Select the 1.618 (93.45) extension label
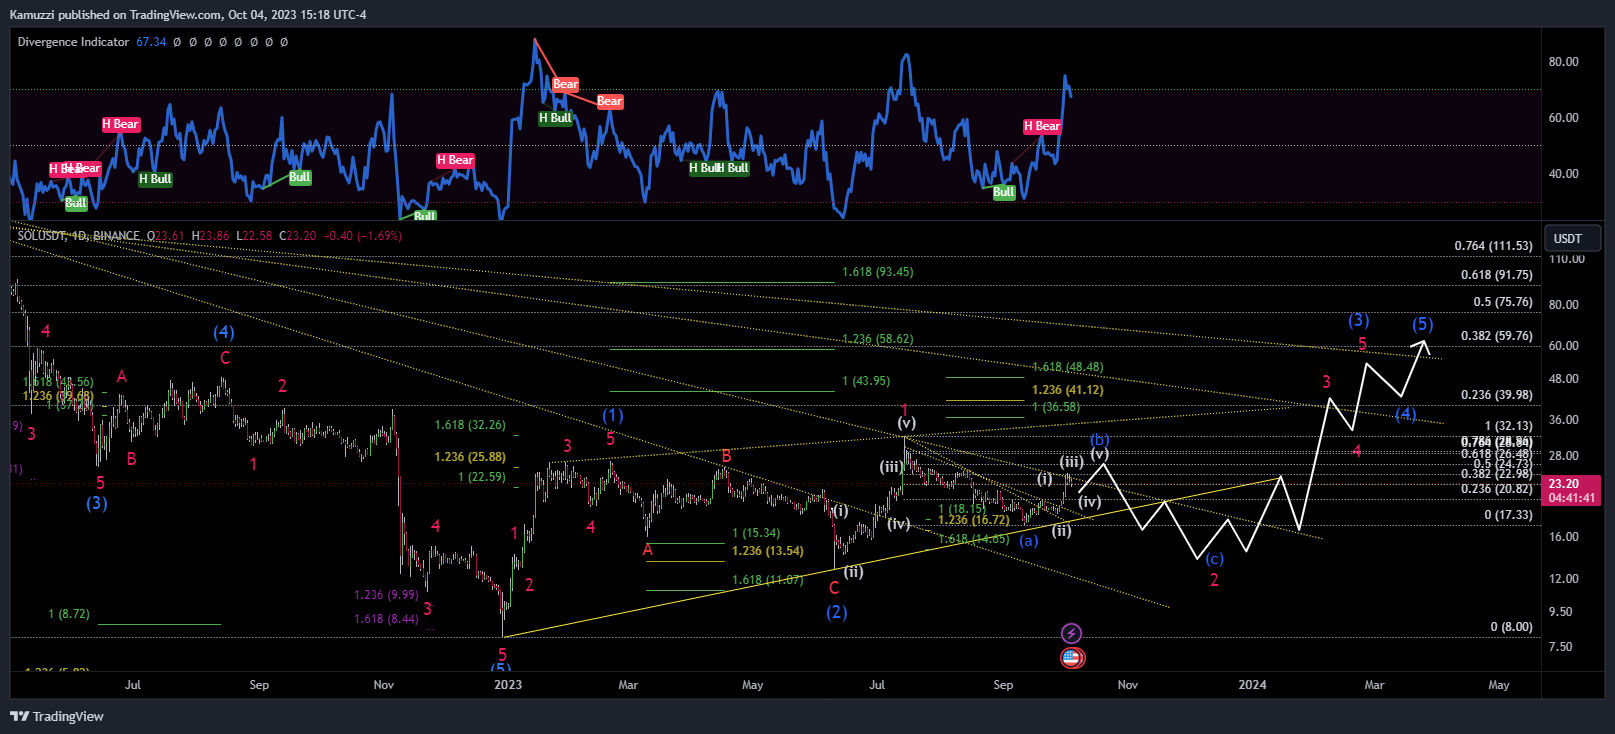Viewport: 1615px width, 734px height. [x=877, y=272]
